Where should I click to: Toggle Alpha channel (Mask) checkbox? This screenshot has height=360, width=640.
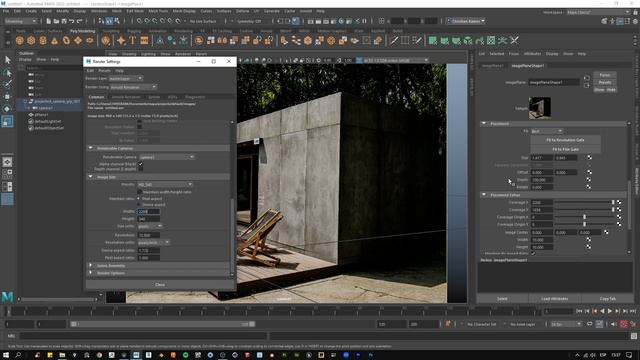(140, 164)
